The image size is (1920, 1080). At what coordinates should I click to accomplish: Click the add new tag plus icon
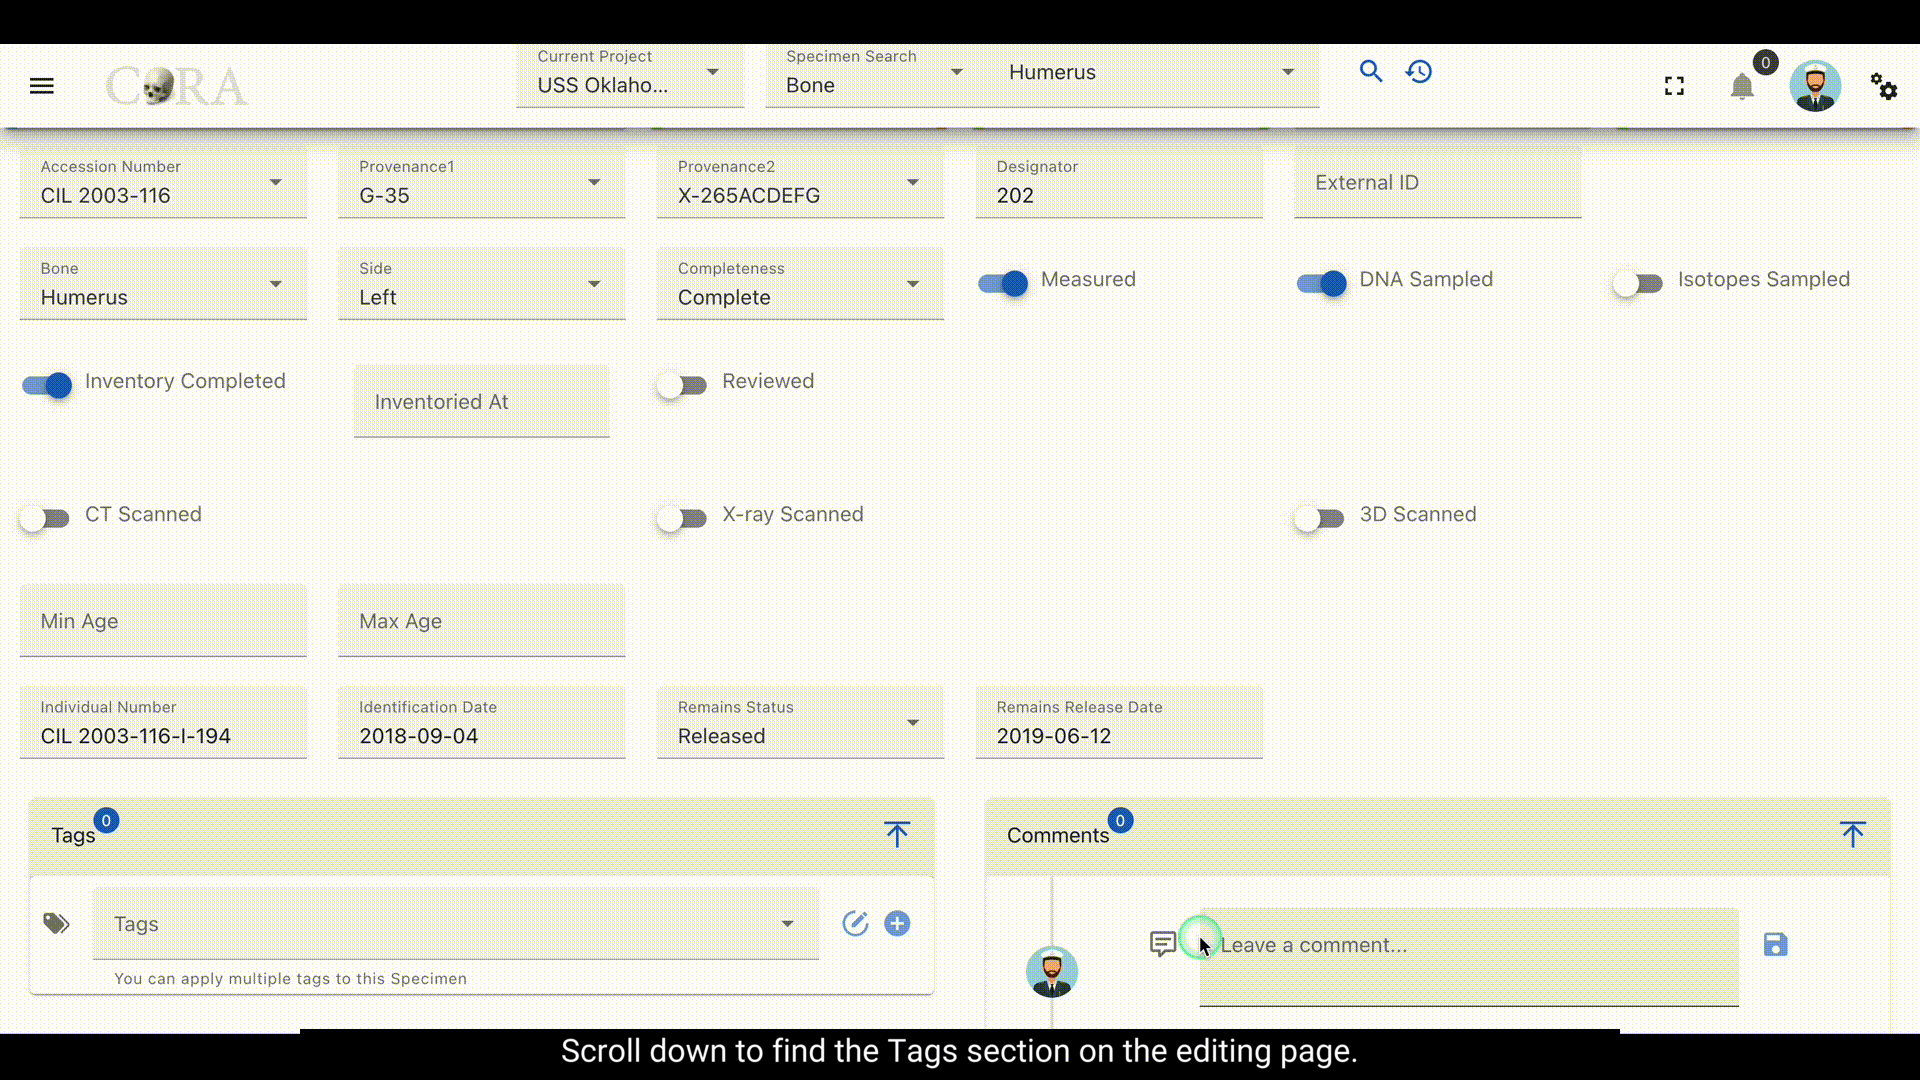coord(897,923)
